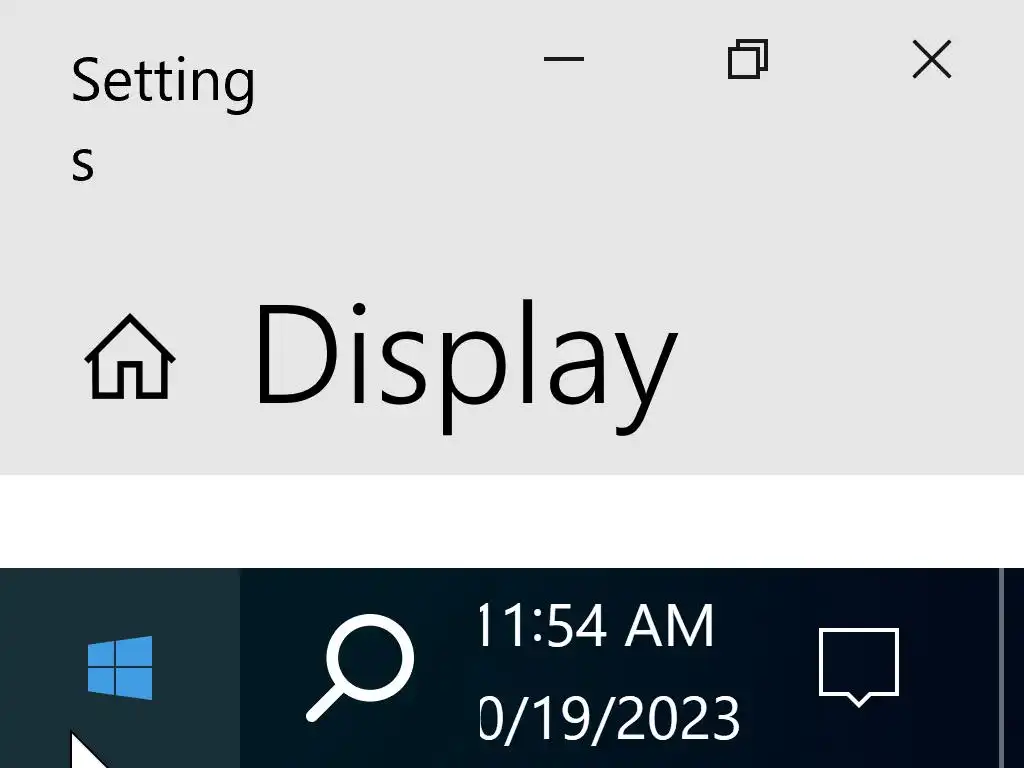
Task: Click the wrapped "s" of the Settings title
Action: (83, 163)
